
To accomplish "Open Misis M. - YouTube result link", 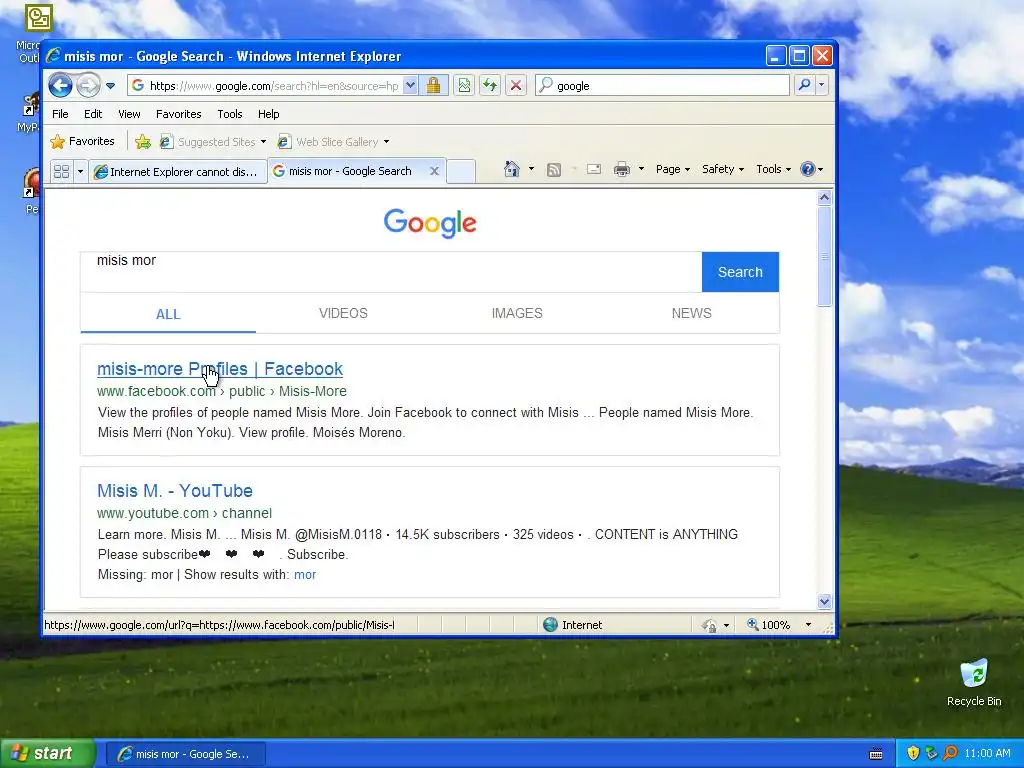I will click(175, 490).
